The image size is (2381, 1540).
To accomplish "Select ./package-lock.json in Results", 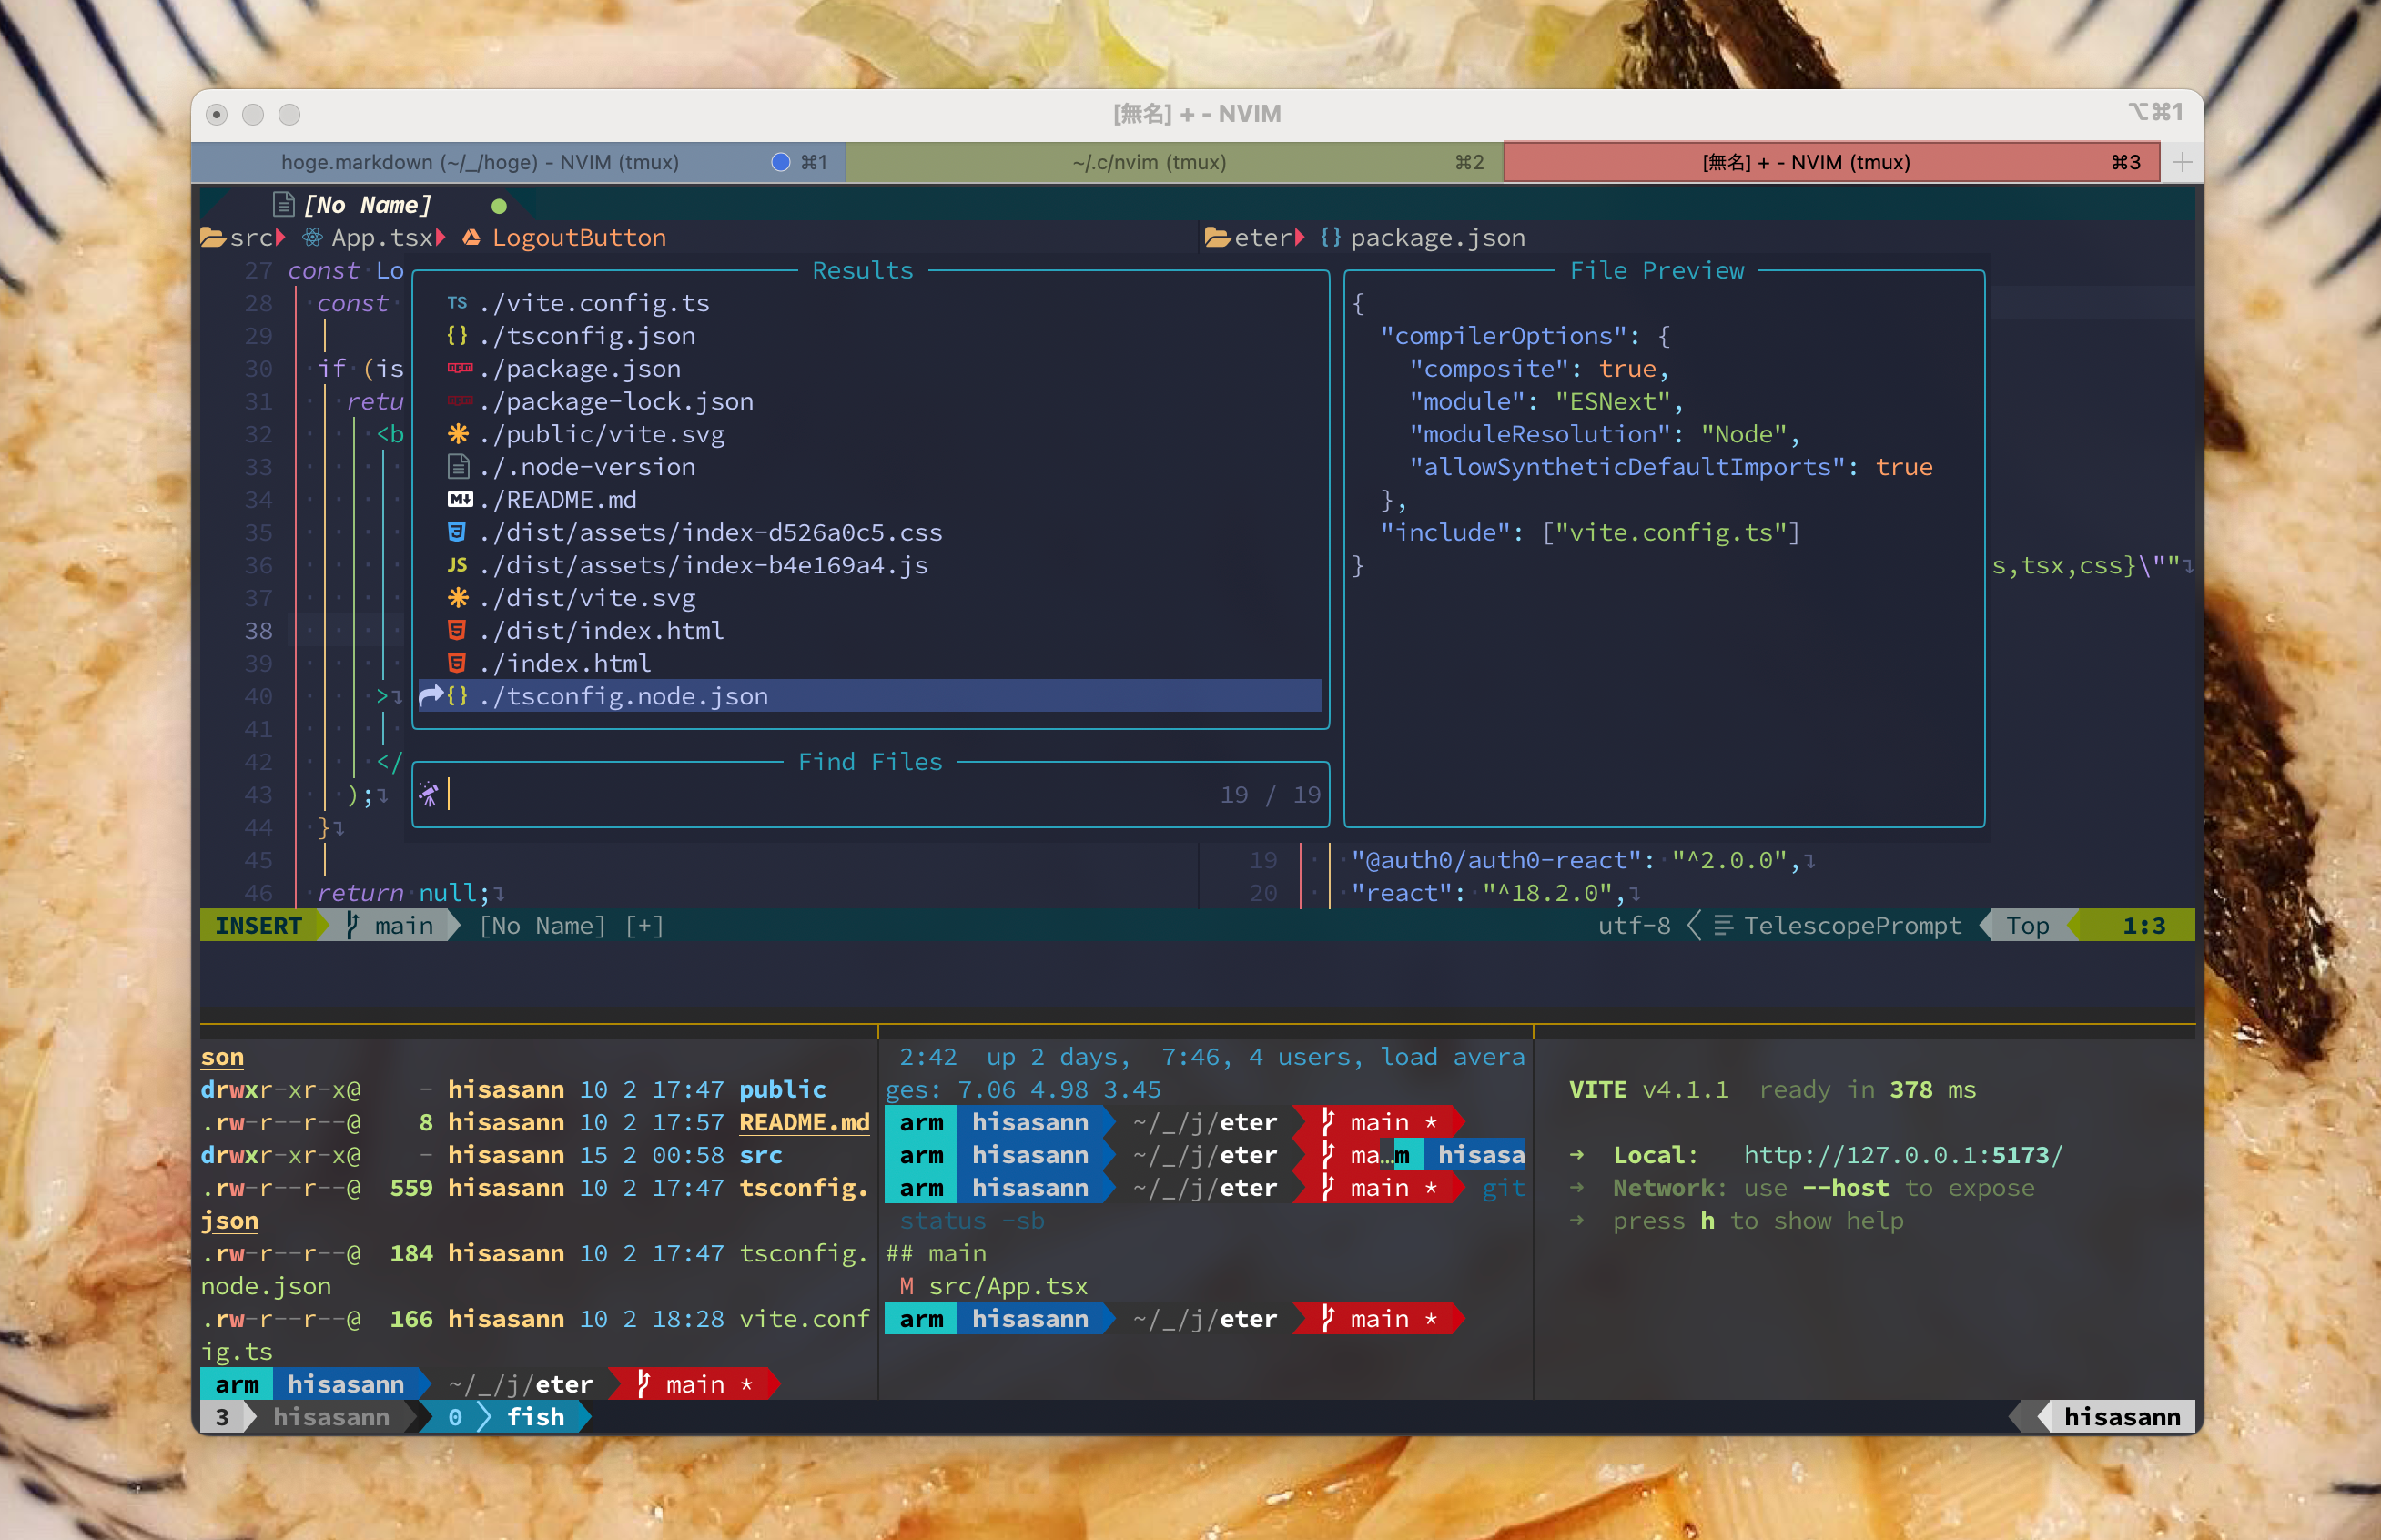I will point(616,401).
